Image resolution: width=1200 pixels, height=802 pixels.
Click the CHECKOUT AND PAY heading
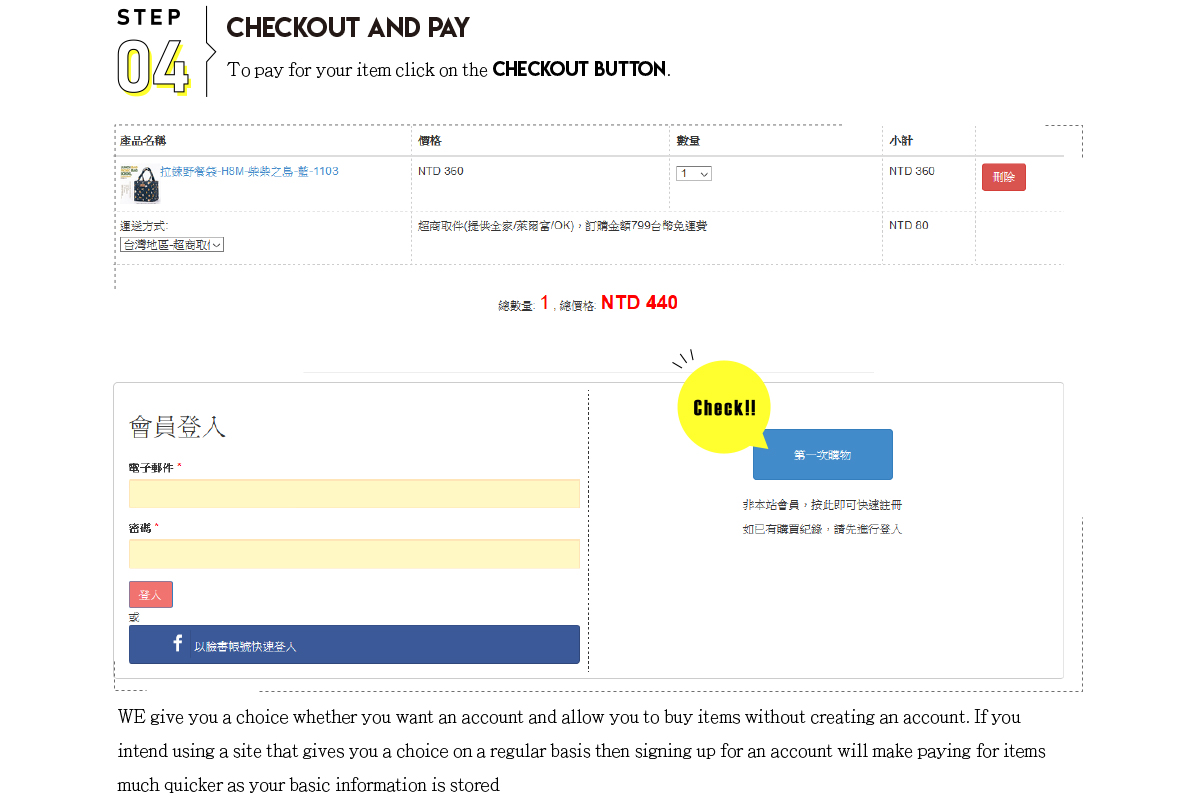tap(348, 28)
